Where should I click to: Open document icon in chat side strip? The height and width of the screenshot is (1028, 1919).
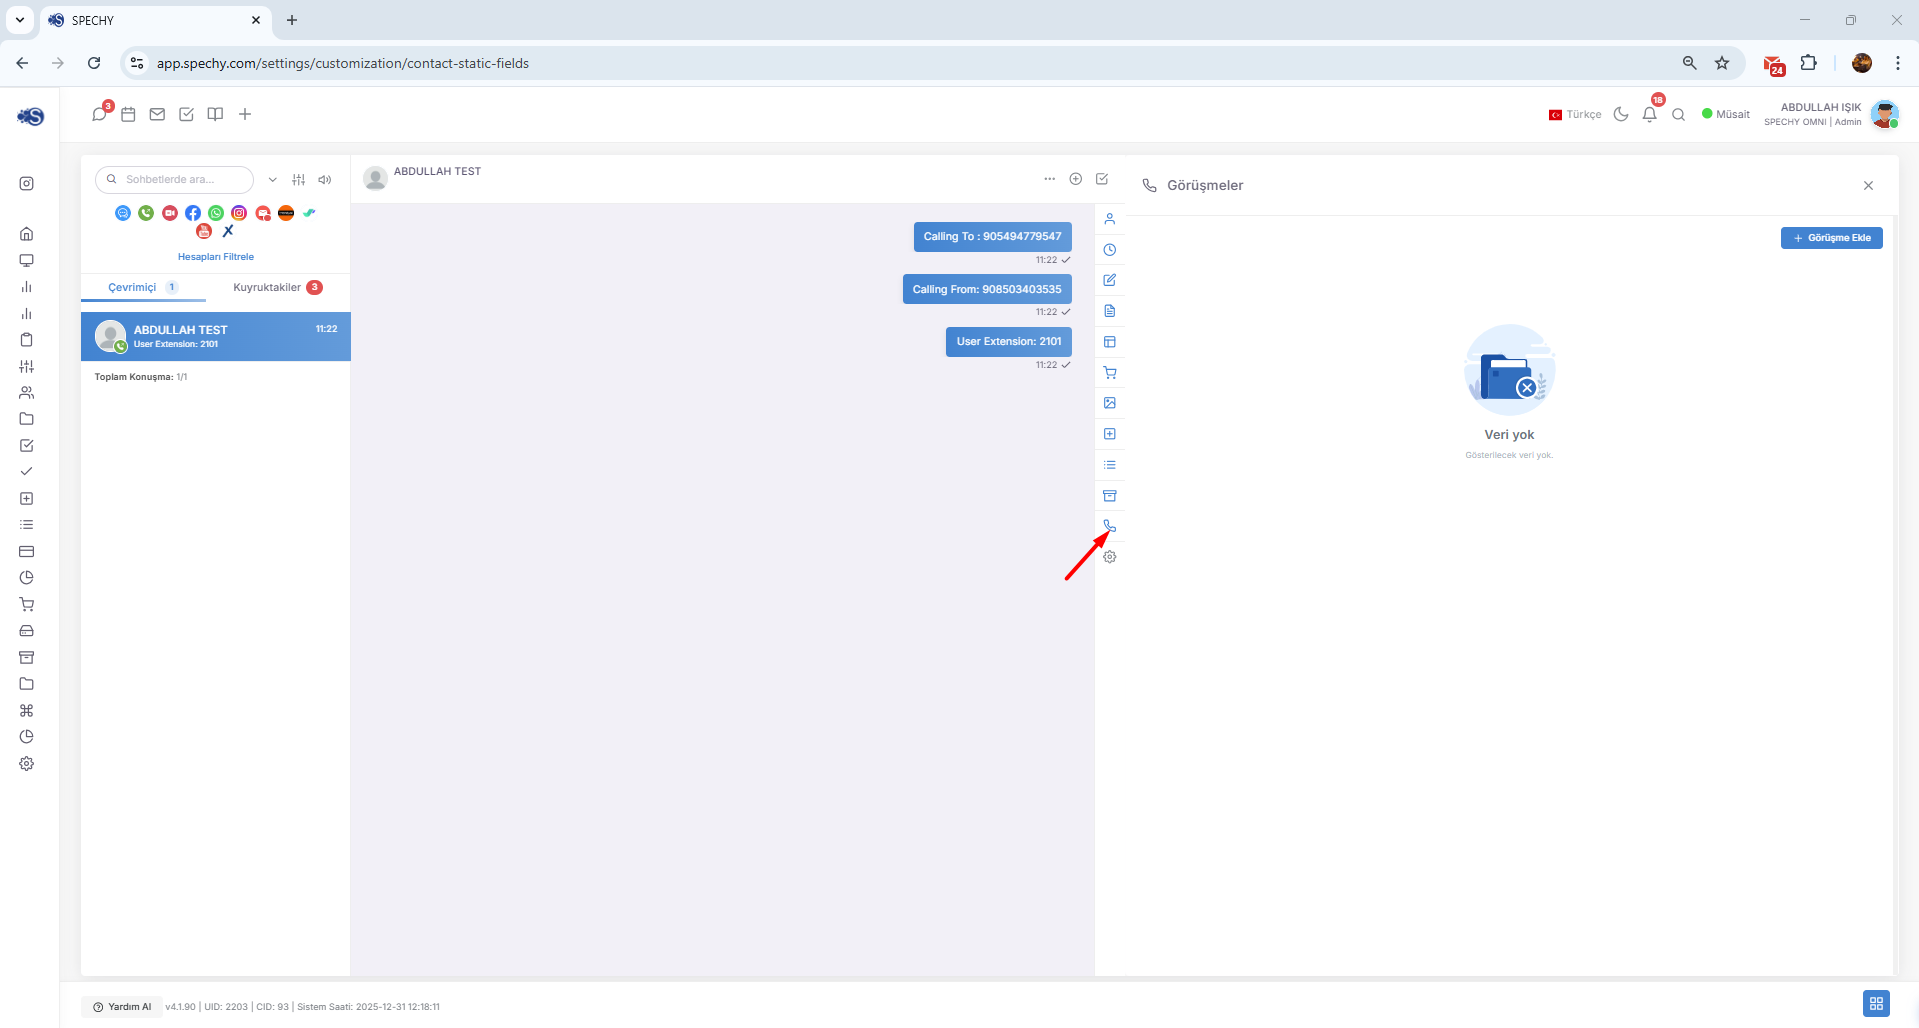1110,311
